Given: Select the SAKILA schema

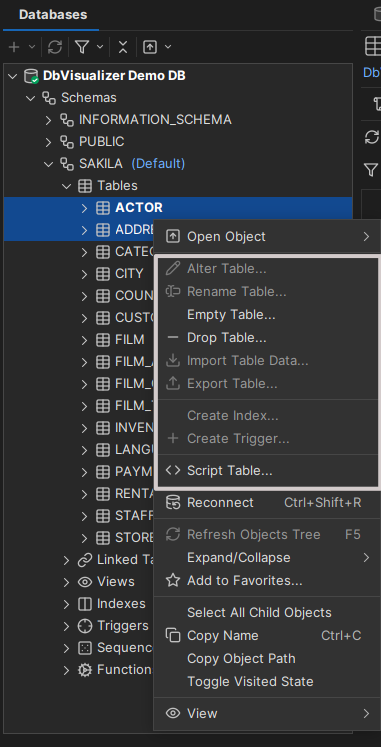Looking at the screenshot, I should [x=101, y=164].
